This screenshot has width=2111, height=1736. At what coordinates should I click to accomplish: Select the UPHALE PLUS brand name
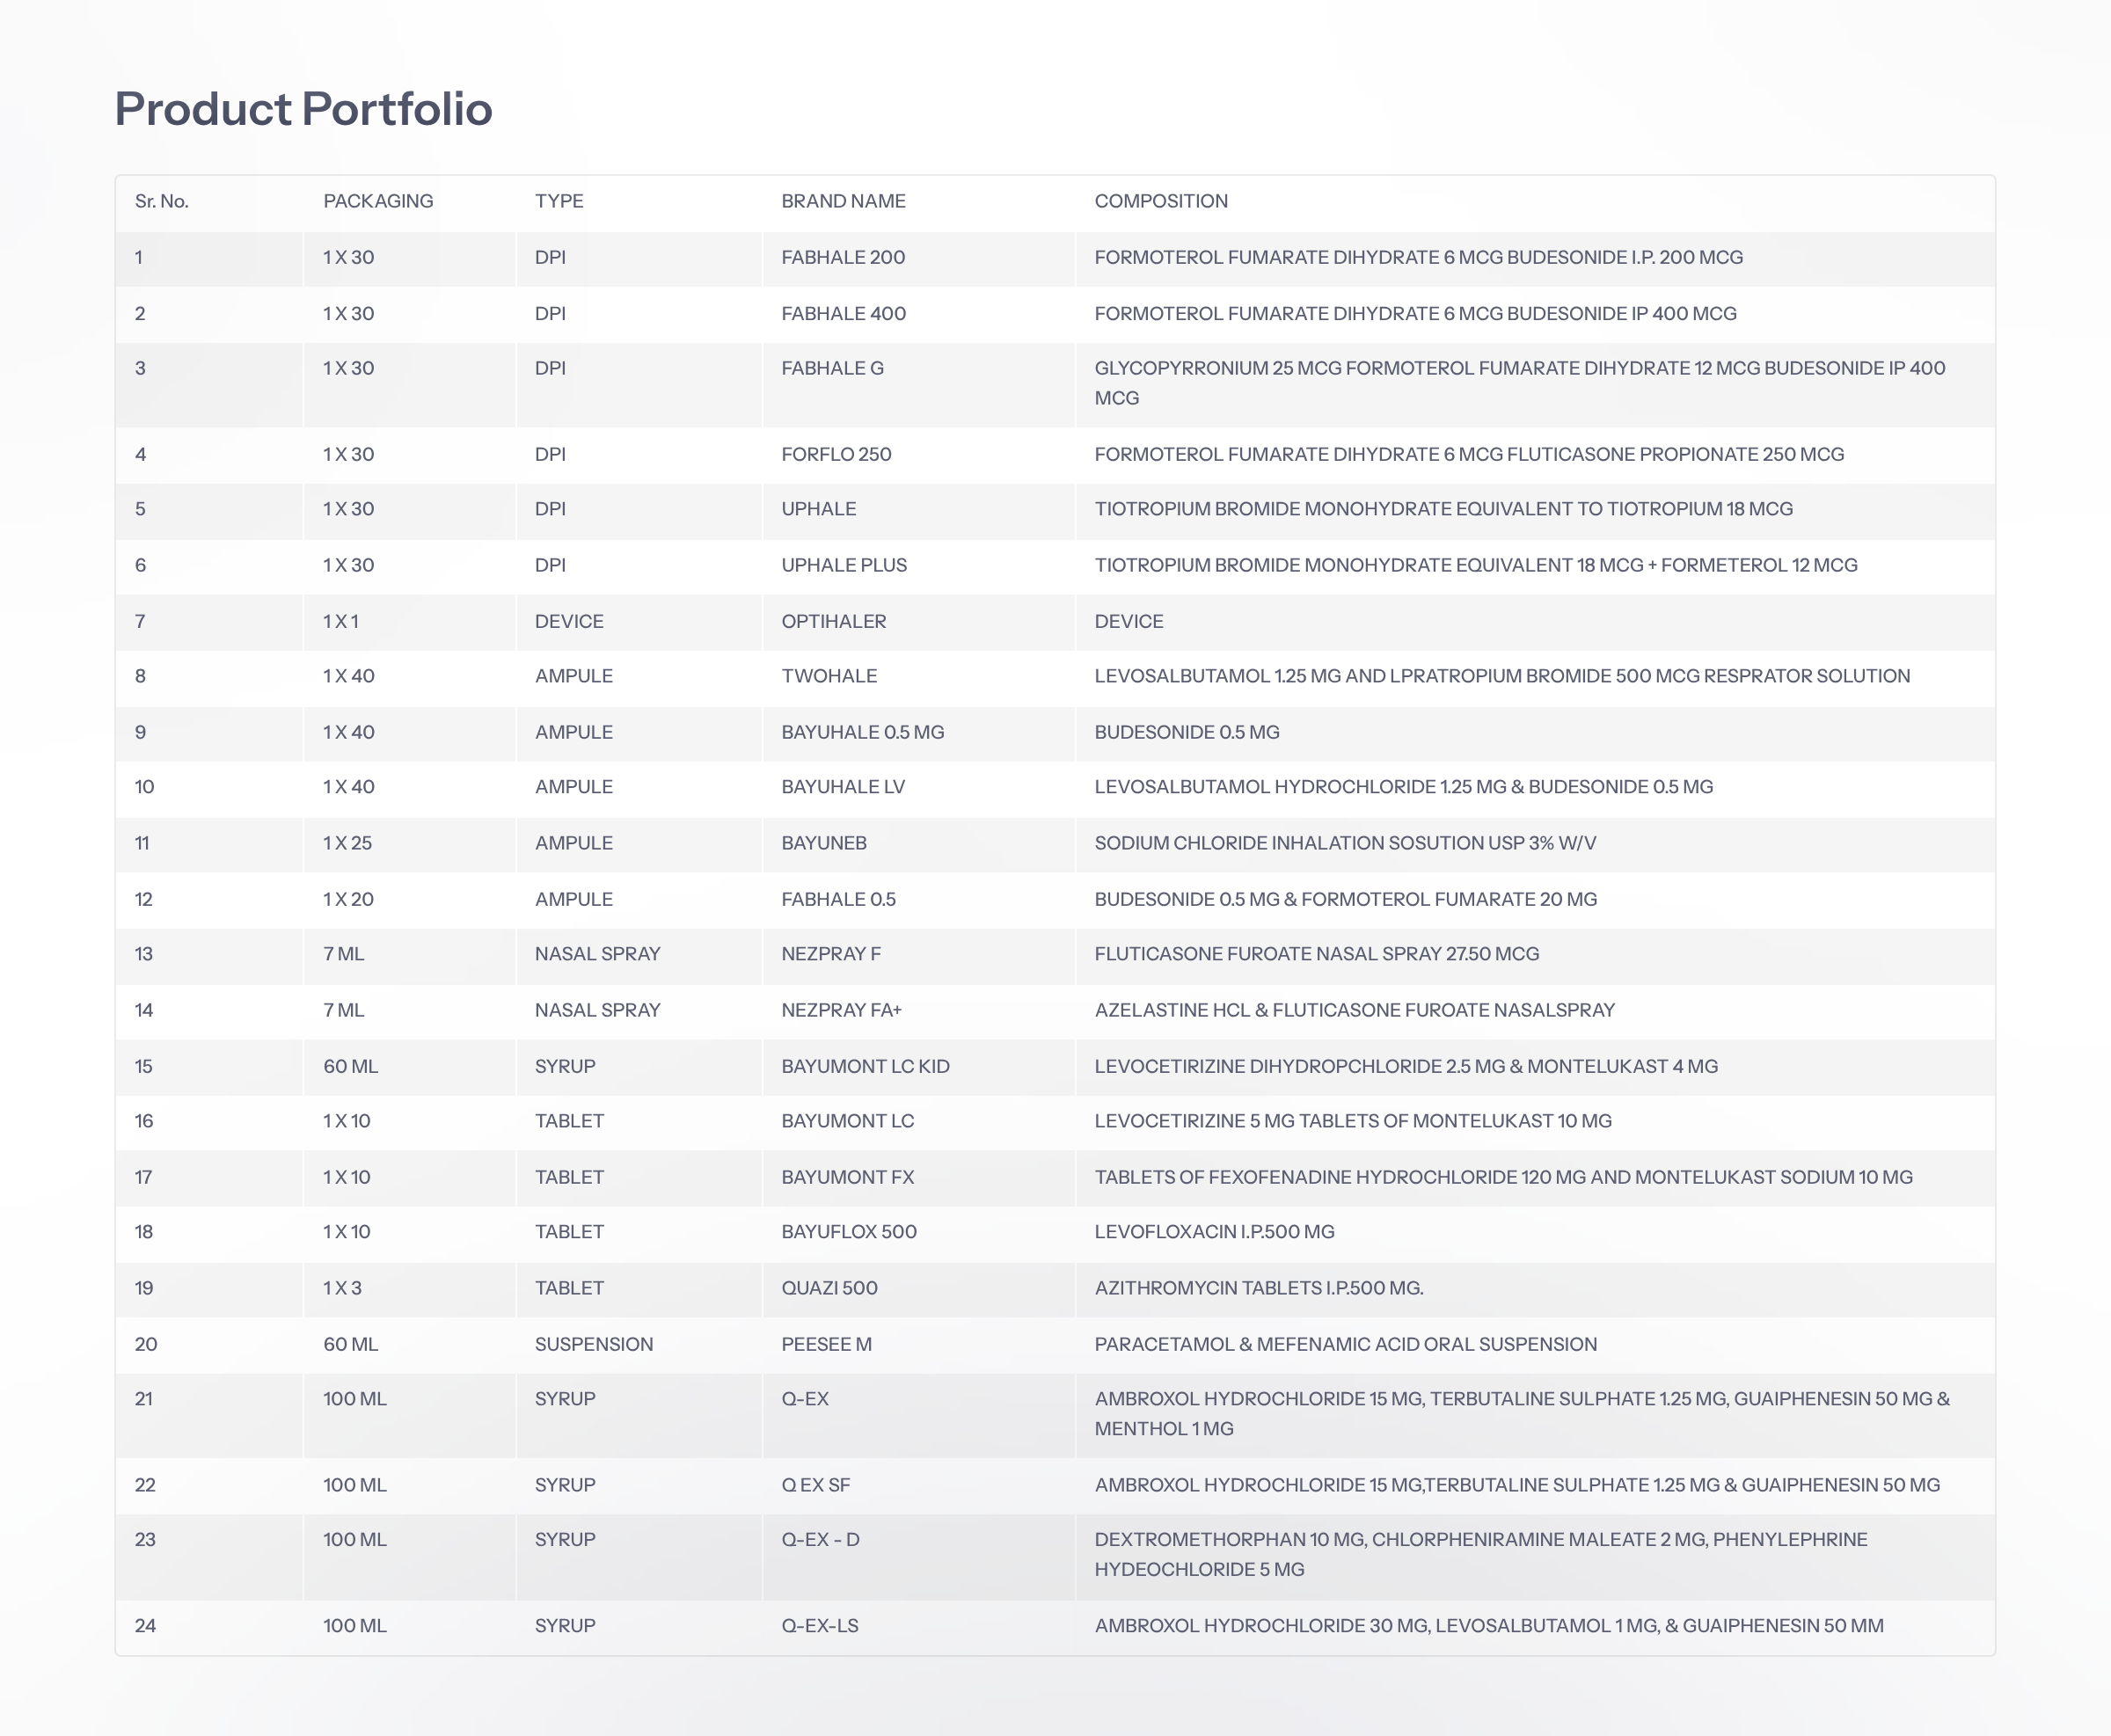coord(844,565)
